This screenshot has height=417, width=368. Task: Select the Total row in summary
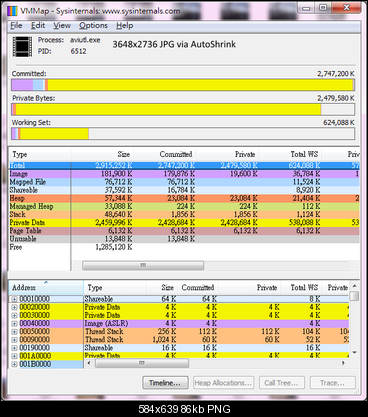click(x=184, y=166)
